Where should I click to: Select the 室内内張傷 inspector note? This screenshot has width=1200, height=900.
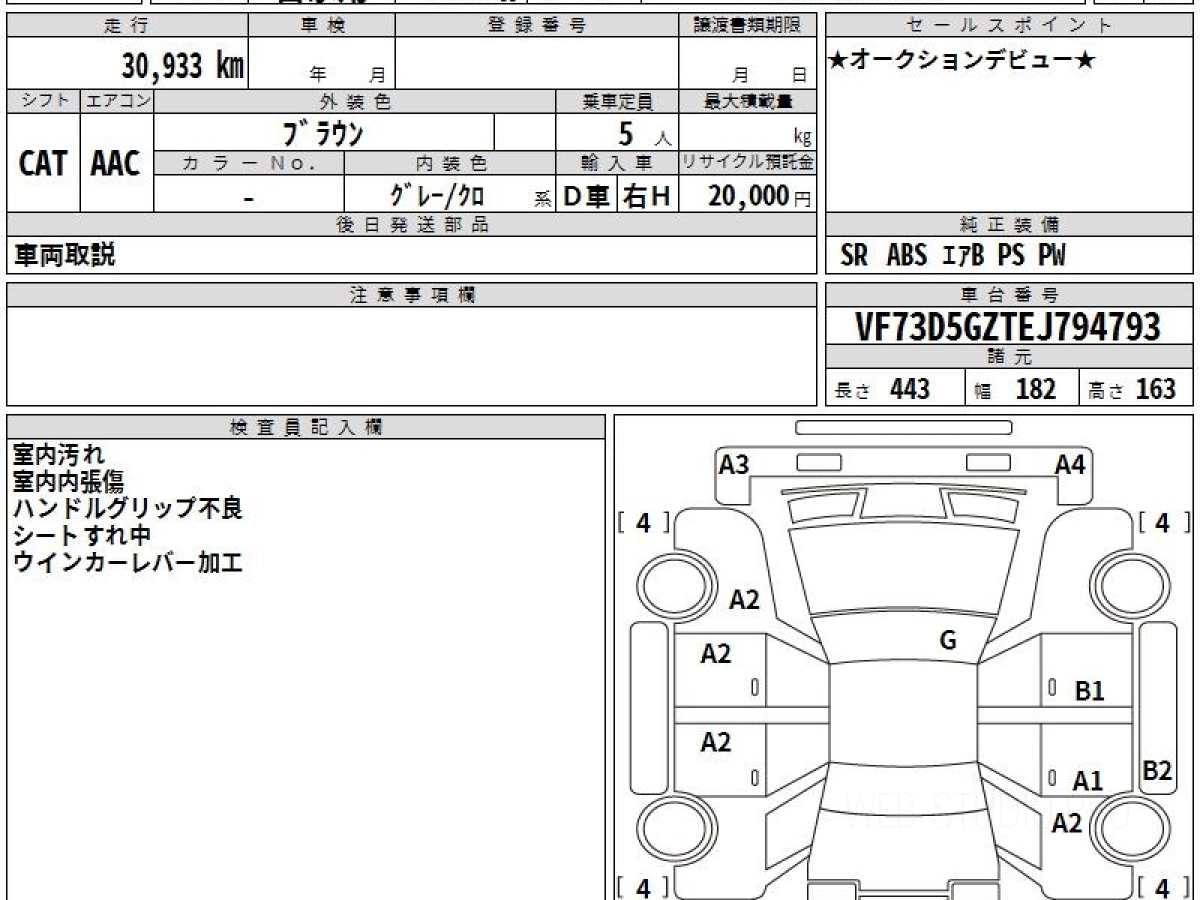69,483
